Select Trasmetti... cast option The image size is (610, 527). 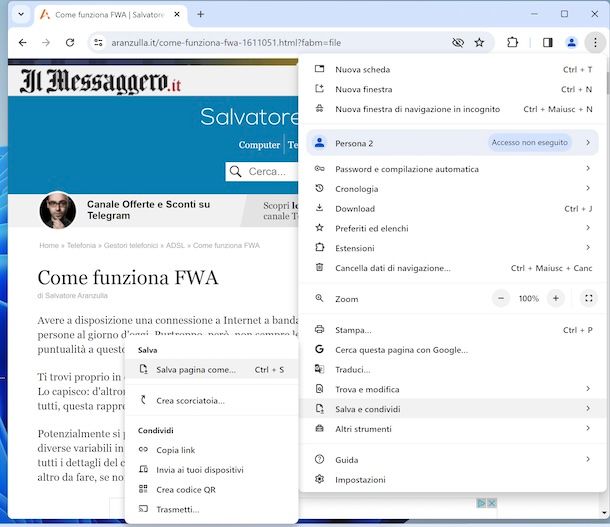click(x=212, y=509)
